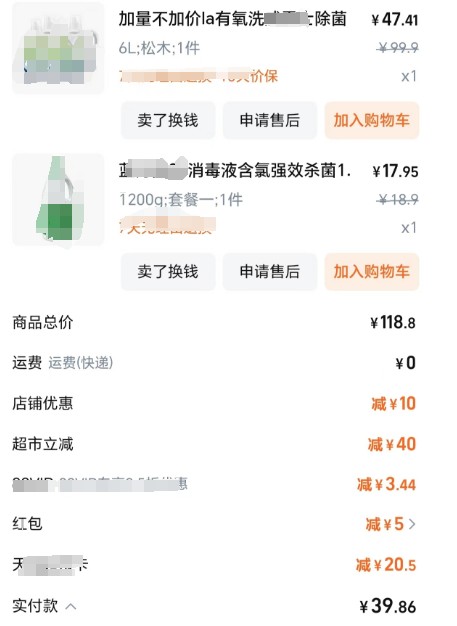
Task: Tap 卖了换钱 for the 6L detergent
Action: [168, 120]
